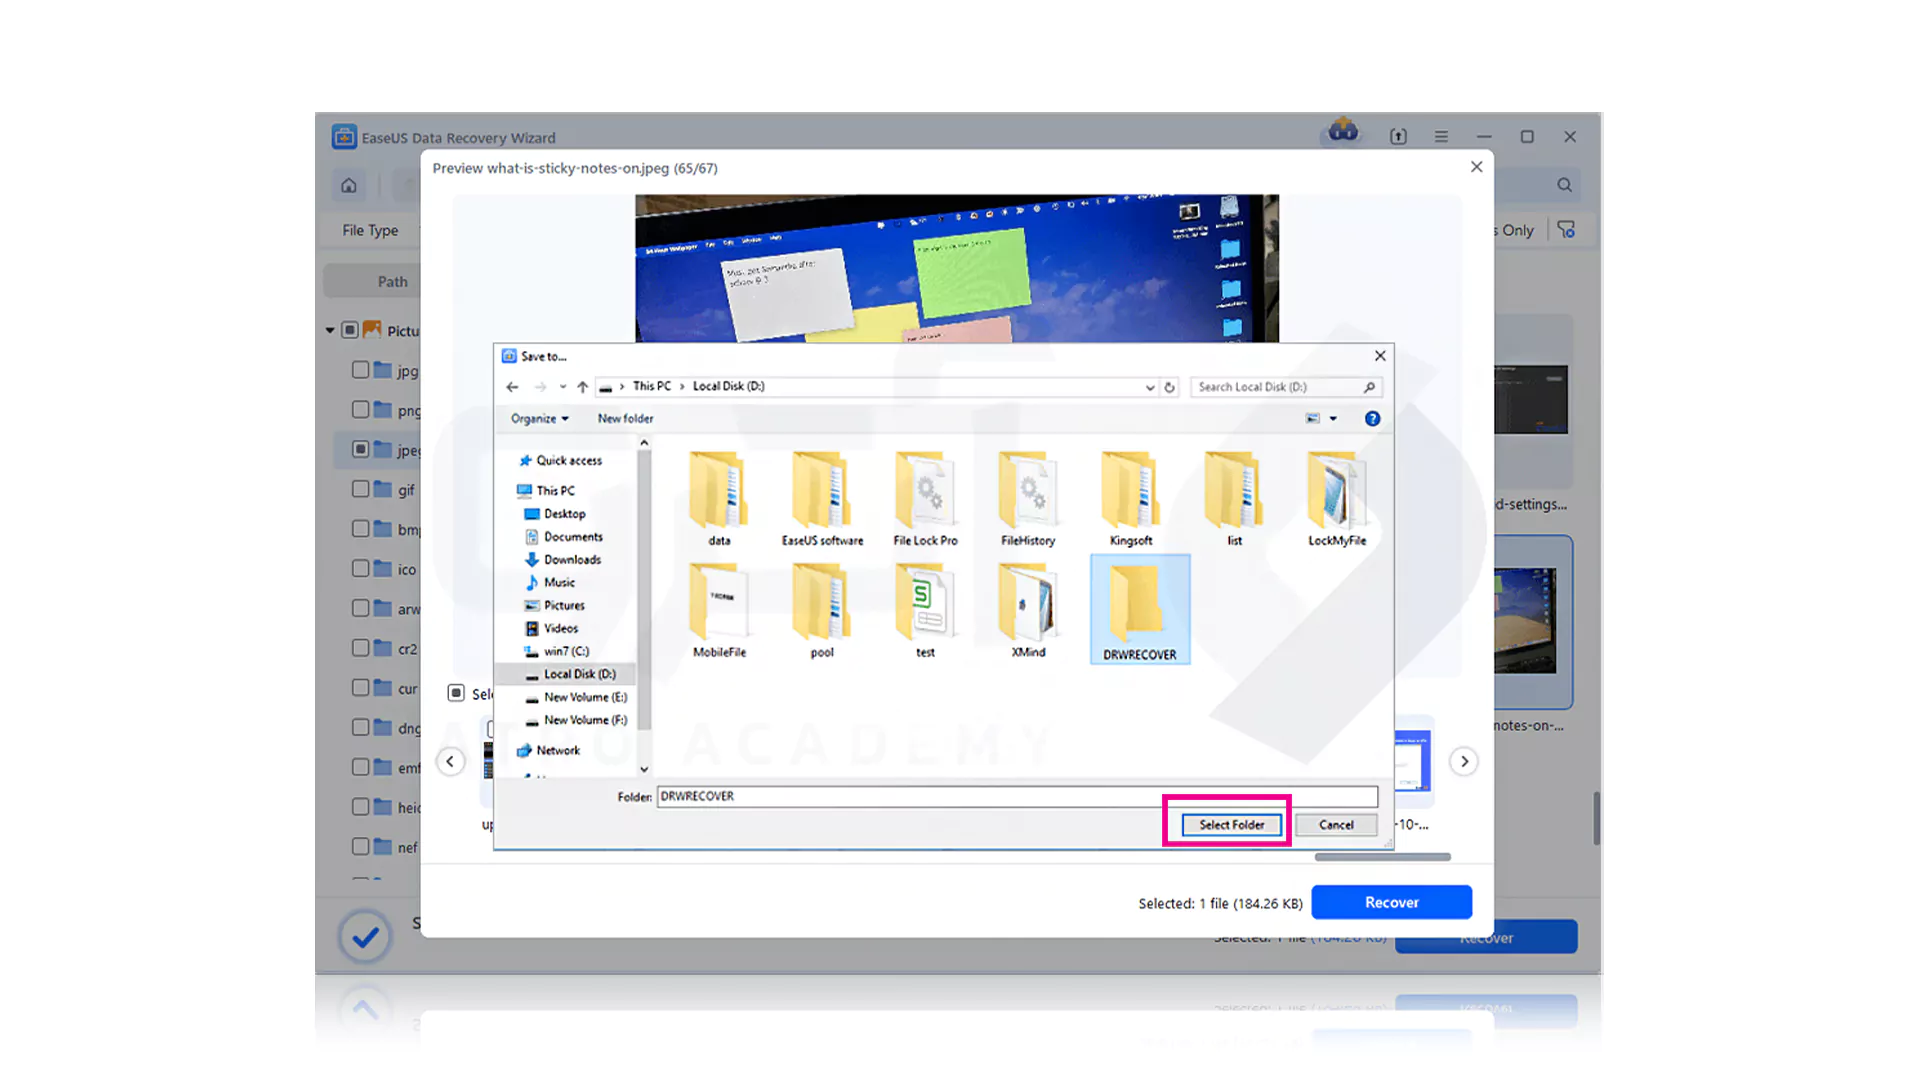
Task: Open the data folder
Action: 719,499
